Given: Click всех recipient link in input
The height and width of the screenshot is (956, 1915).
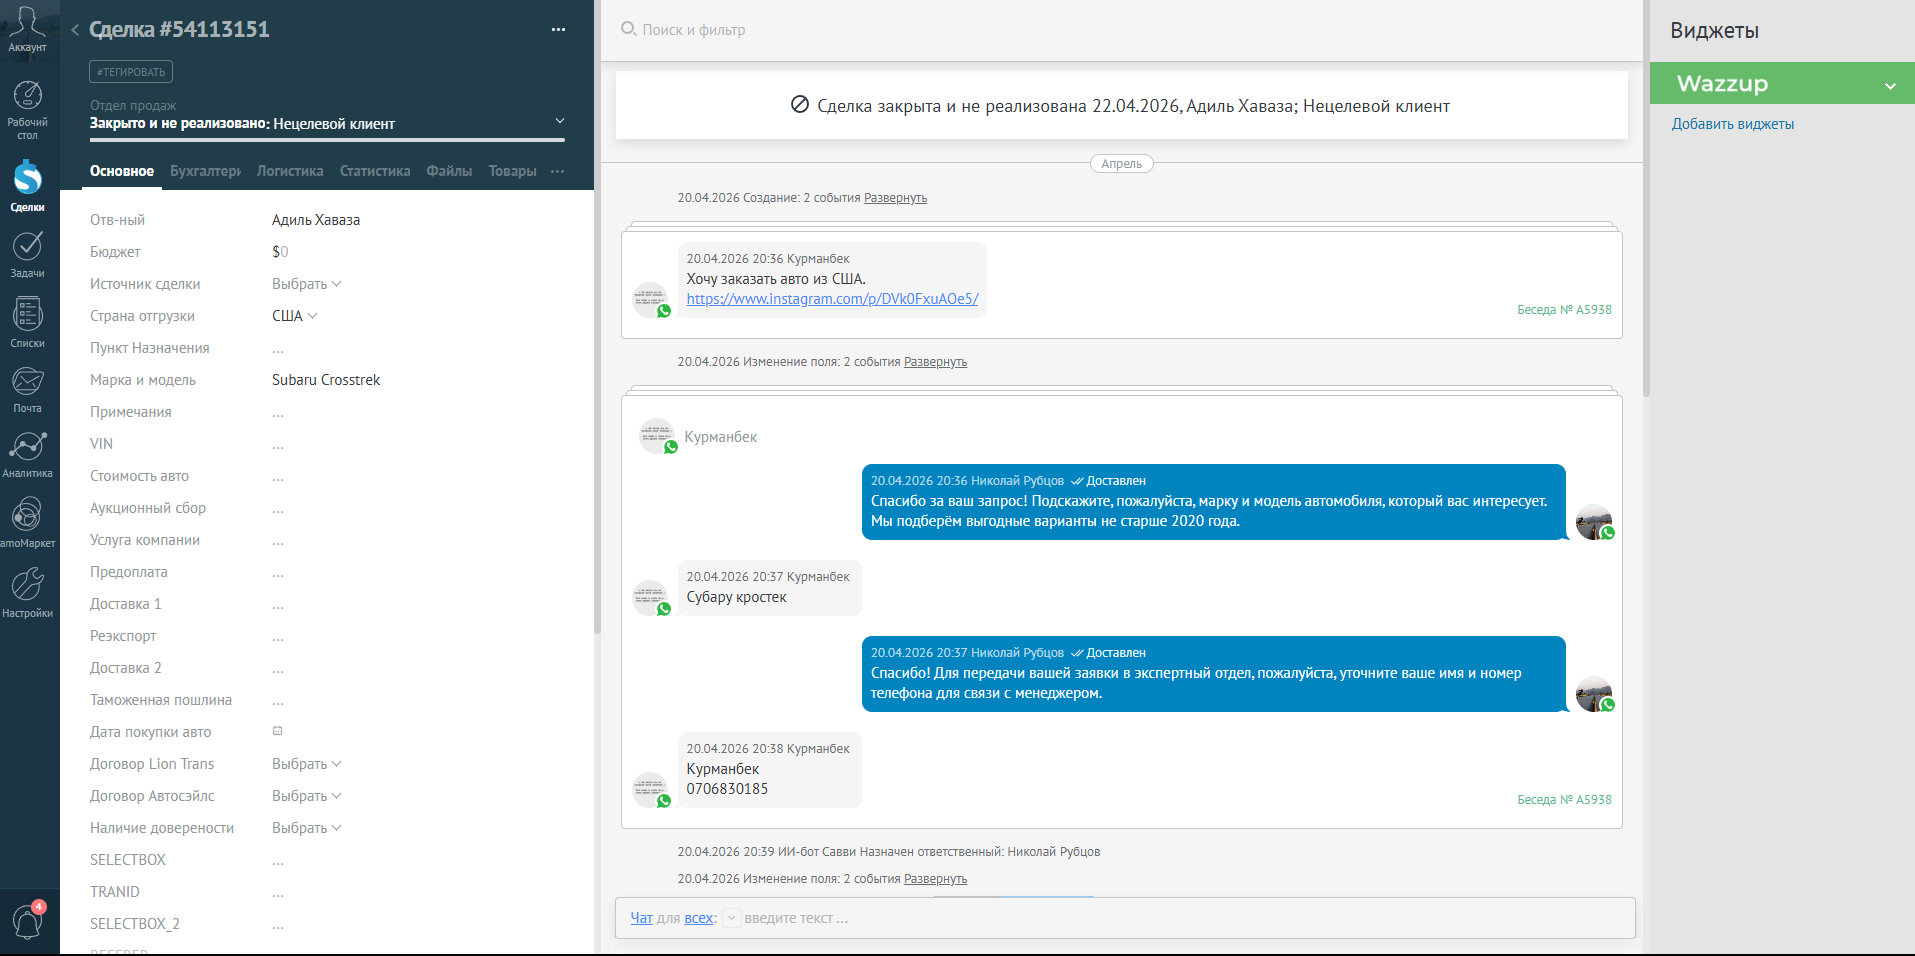Looking at the screenshot, I should point(699,918).
